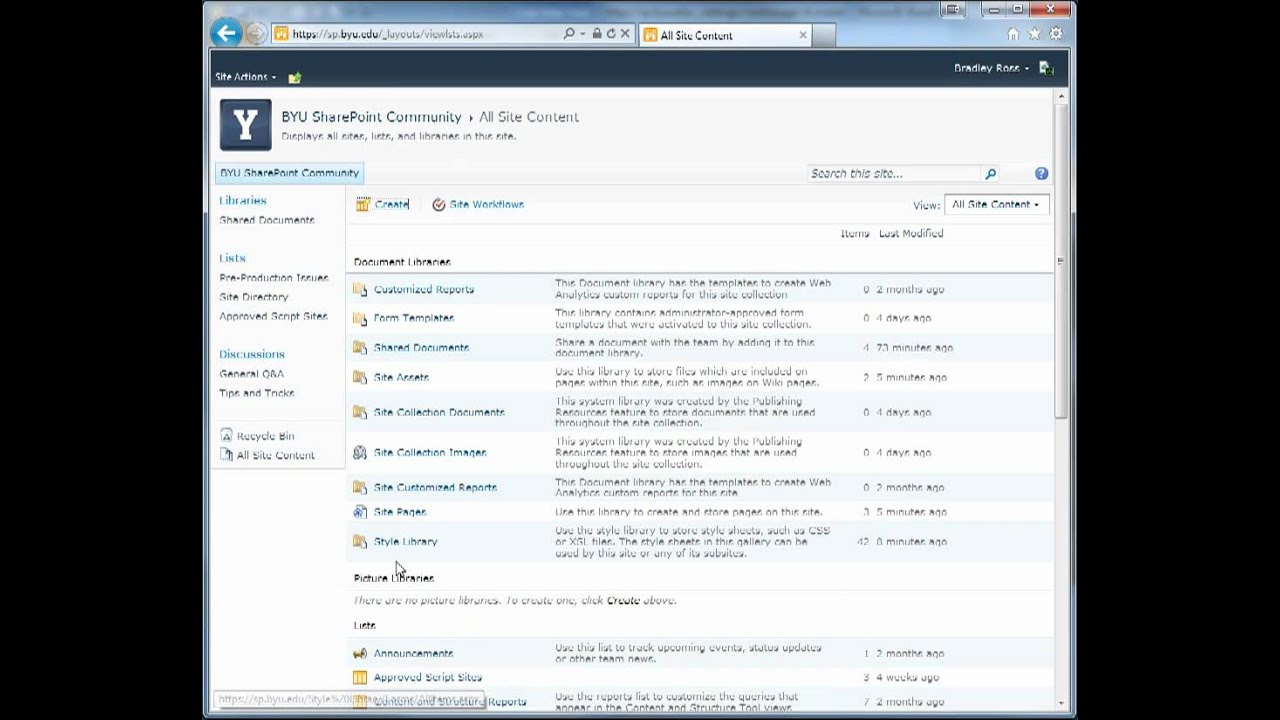The width and height of the screenshot is (1280, 720).
Task: Go back with the browser back arrow
Action: coord(226,33)
